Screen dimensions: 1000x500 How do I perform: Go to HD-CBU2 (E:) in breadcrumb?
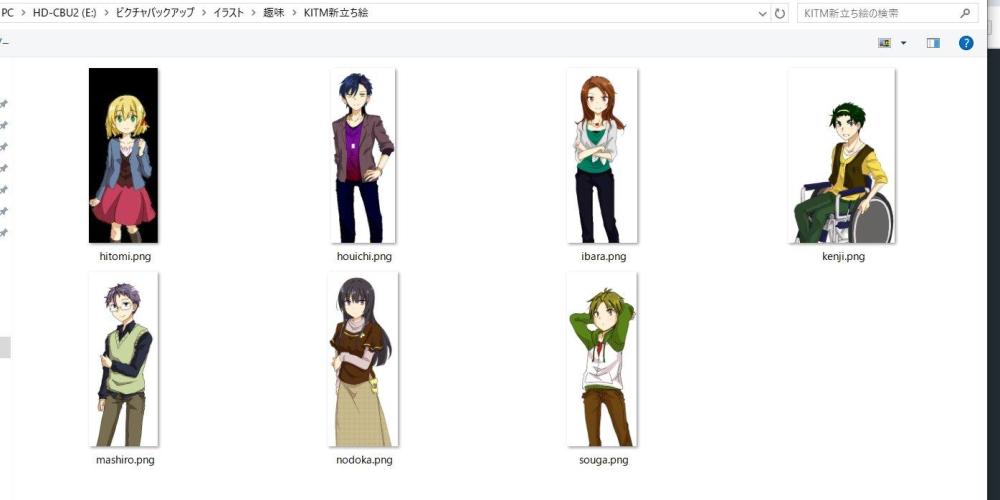(68, 14)
